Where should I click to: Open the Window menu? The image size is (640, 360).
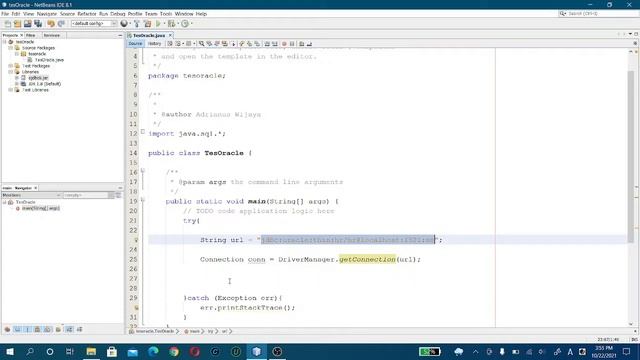[184, 13]
